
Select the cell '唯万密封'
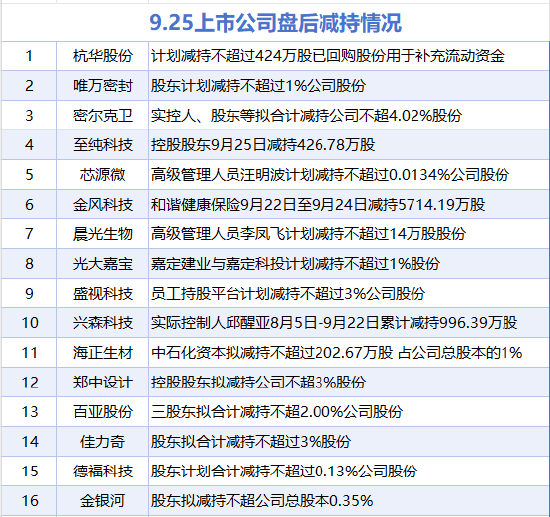pyautogui.click(x=102, y=86)
